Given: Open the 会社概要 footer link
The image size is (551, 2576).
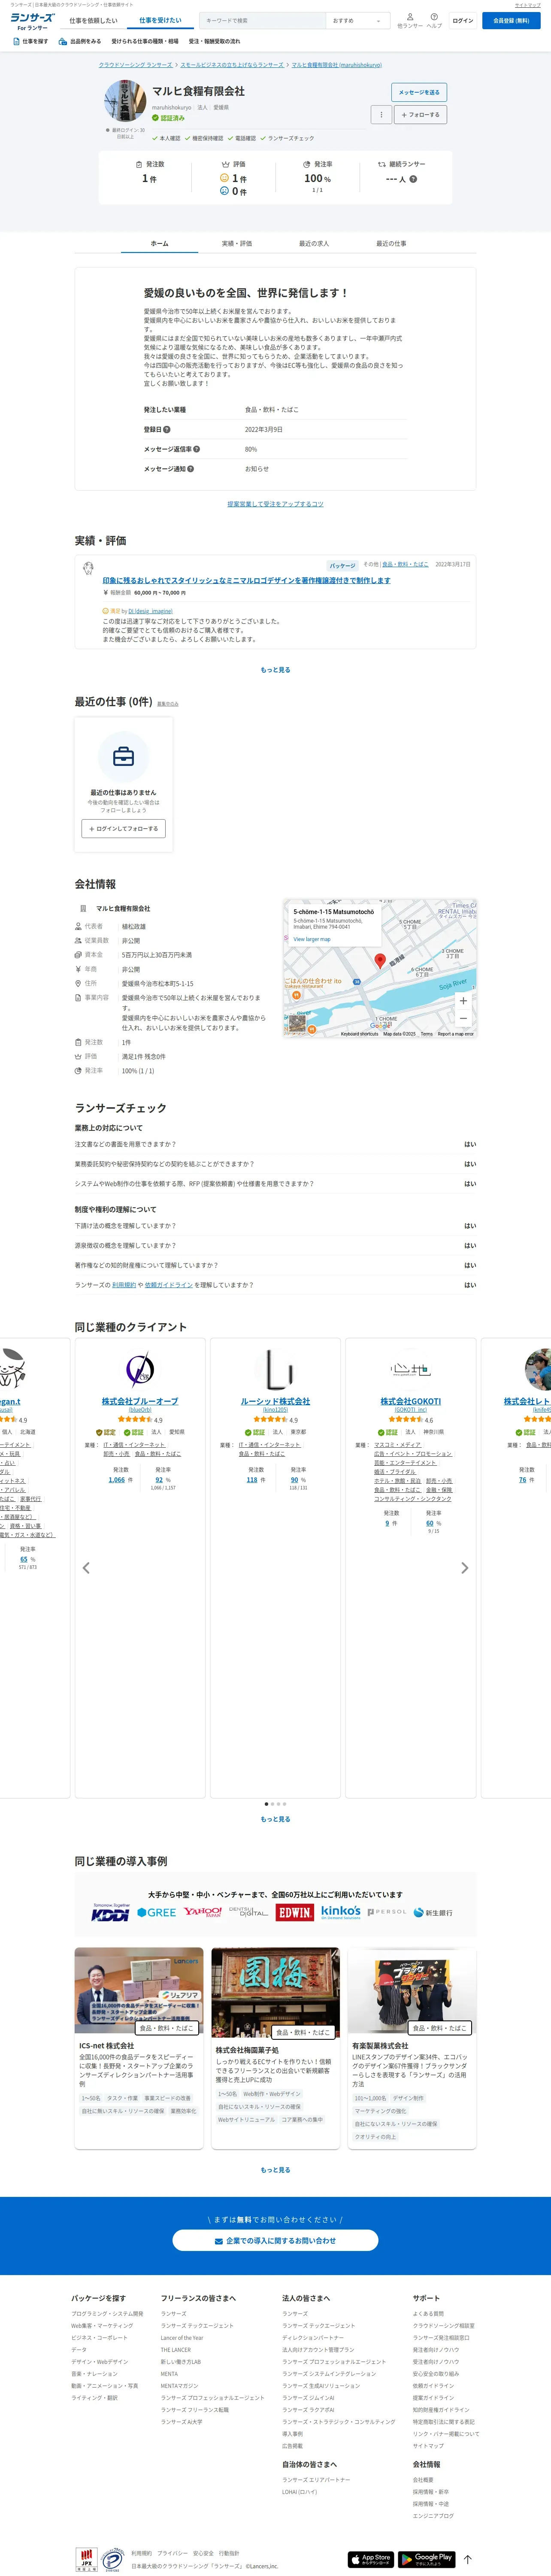Looking at the screenshot, I should 423,2480.
